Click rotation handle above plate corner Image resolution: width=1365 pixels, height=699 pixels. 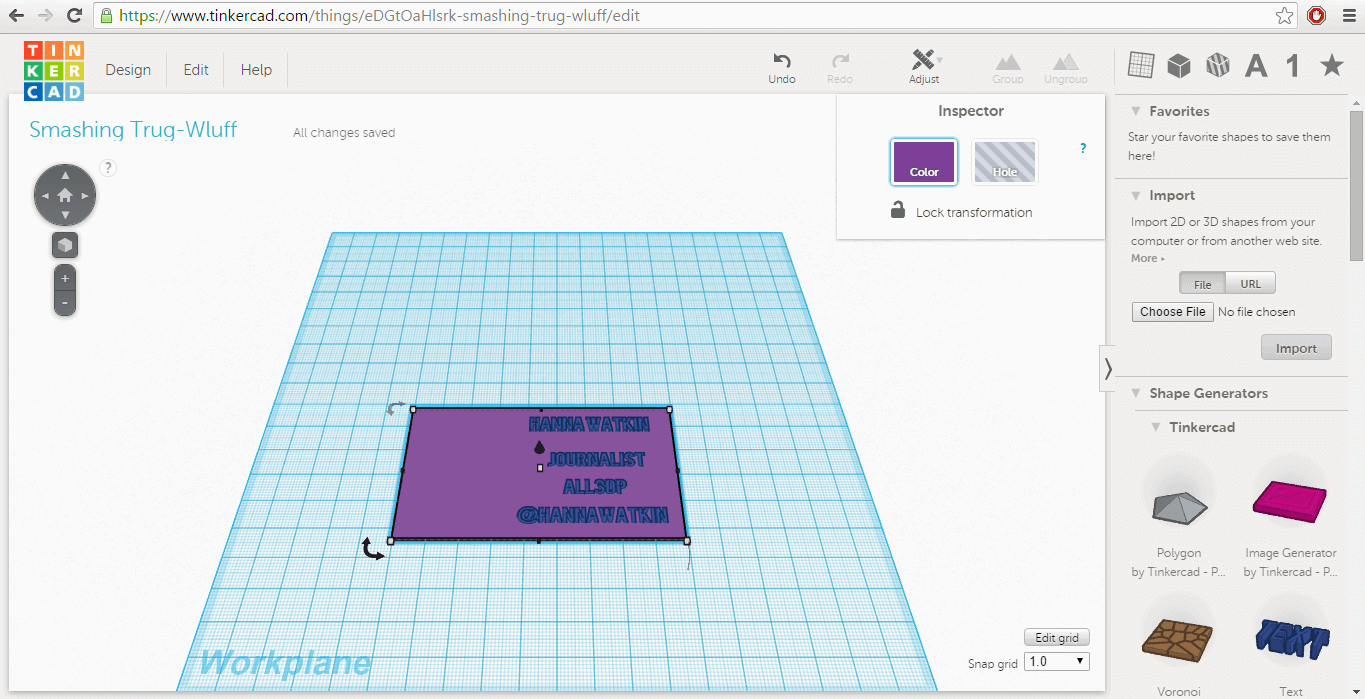pyautogui.click(x=397, y=408)
